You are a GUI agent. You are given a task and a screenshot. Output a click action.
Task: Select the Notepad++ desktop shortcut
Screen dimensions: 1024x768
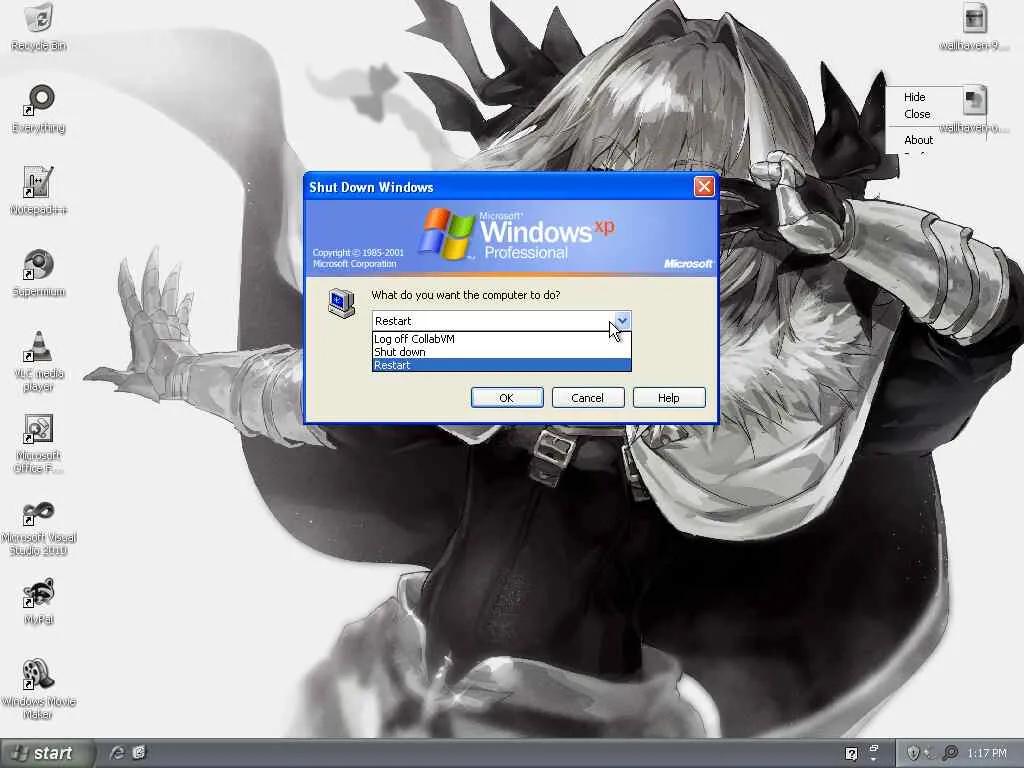point(39,182)
